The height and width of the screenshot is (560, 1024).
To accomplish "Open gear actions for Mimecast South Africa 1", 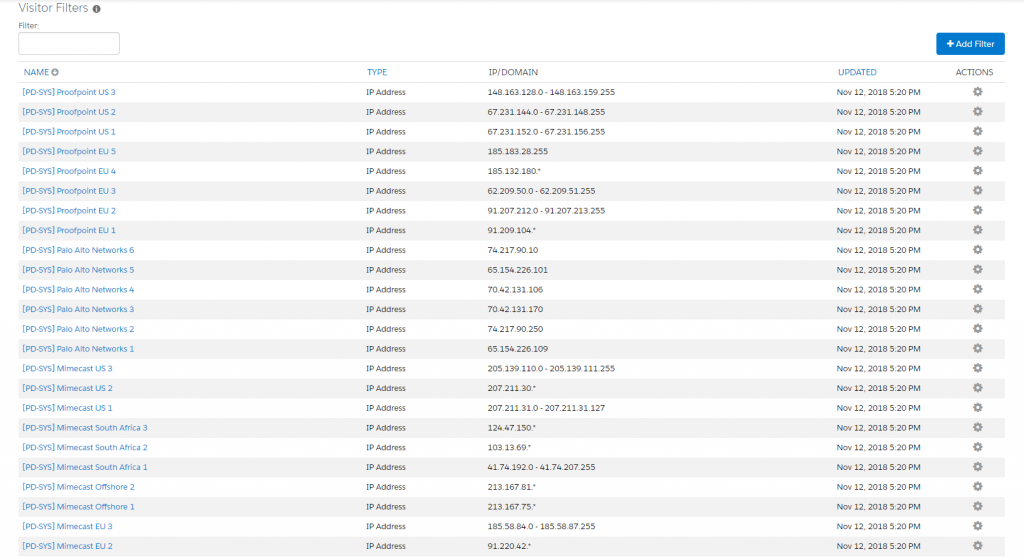I will pyautogui.click(x=977, y=467).
